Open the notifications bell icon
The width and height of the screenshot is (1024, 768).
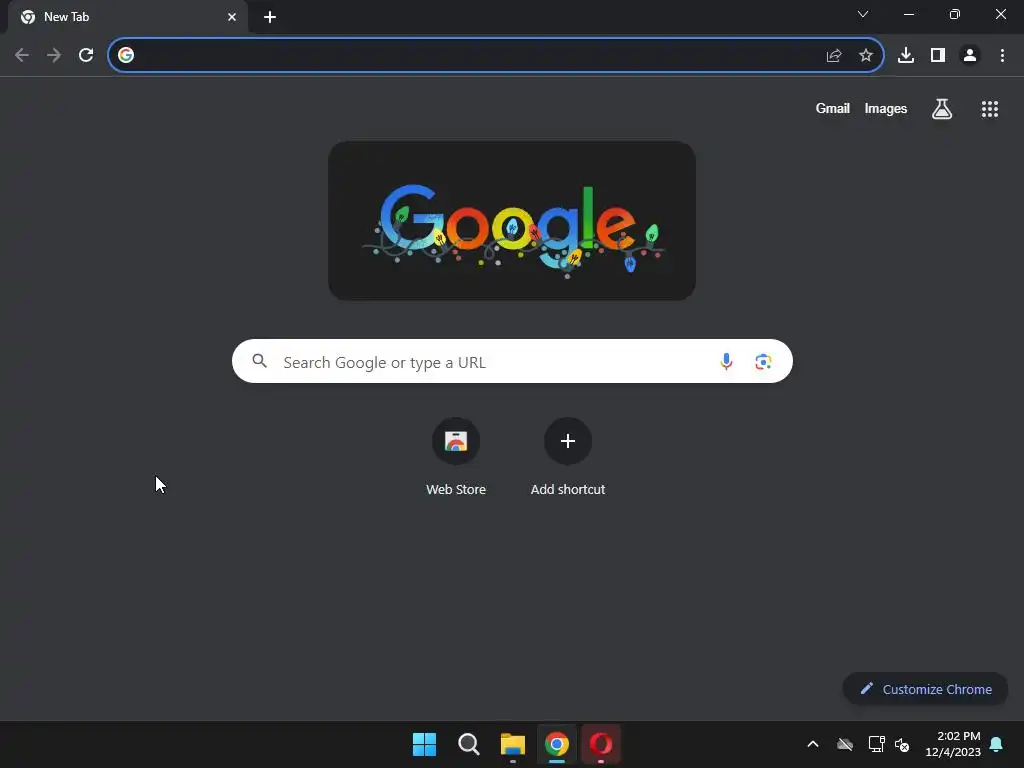tap(997, 744)
